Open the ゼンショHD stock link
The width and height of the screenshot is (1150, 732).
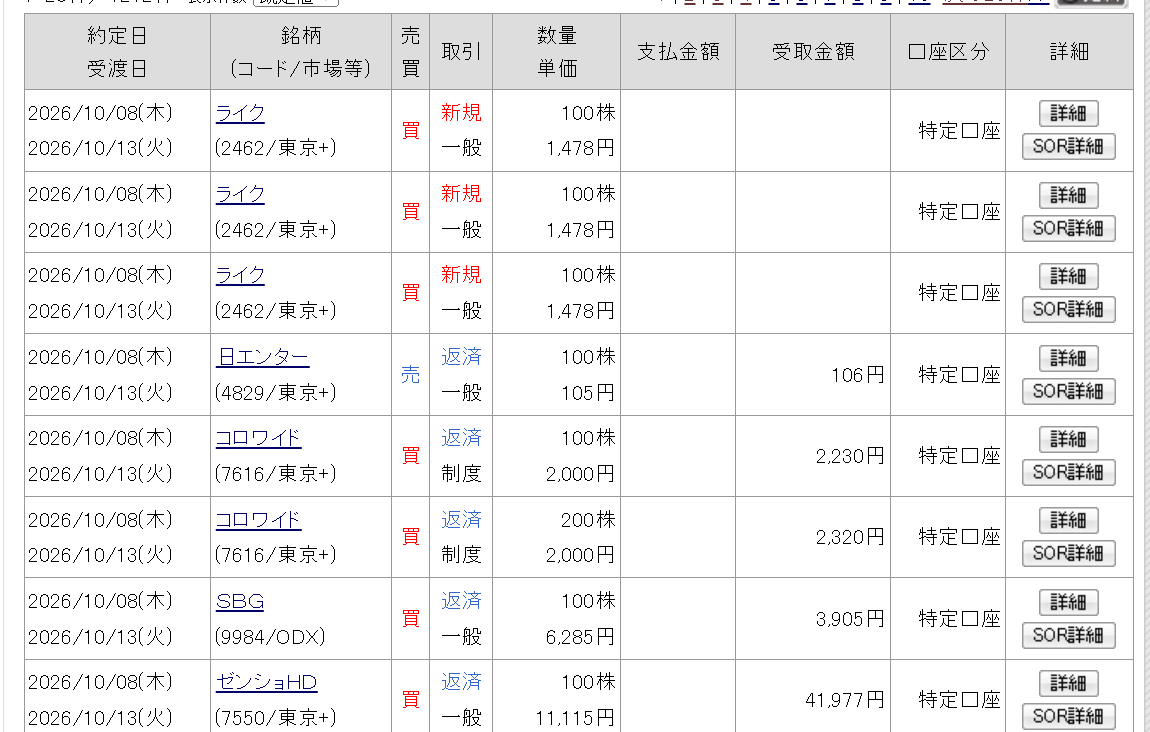(x=266, y=682)
